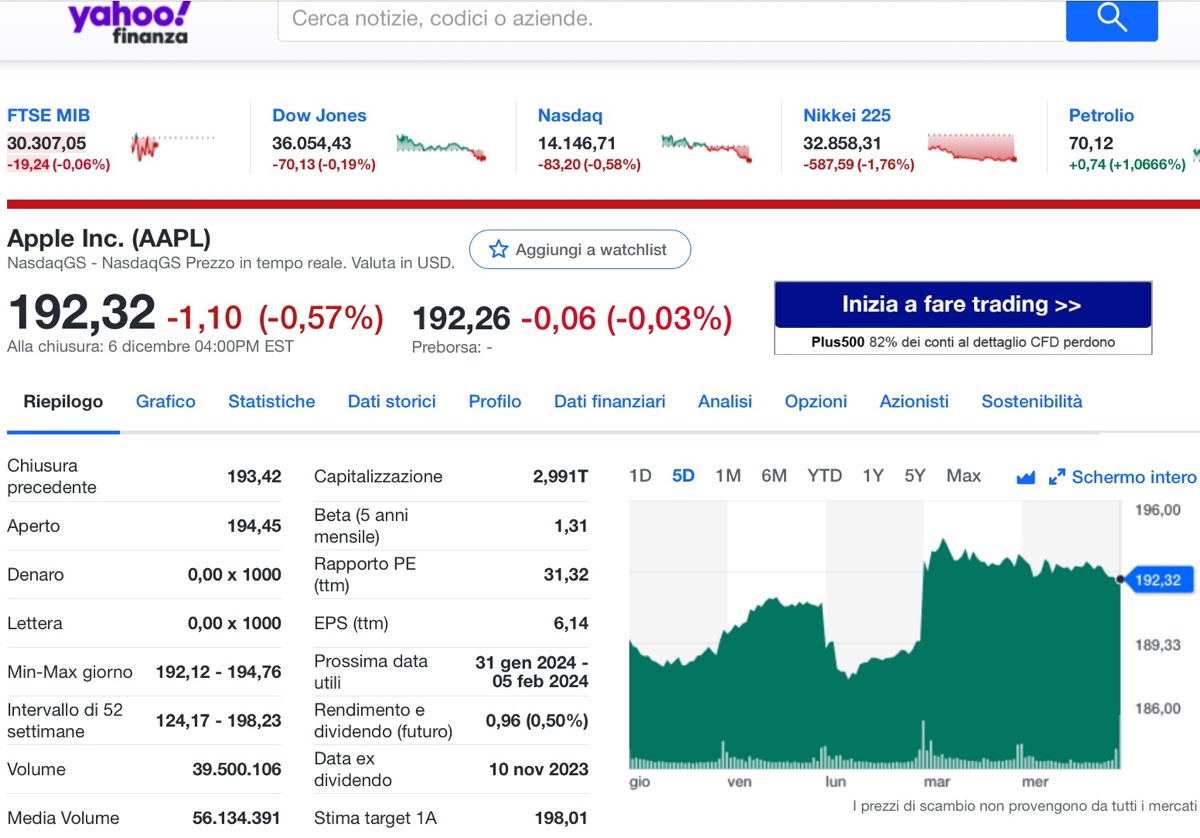Switch the chart type with the area chart icon

coord(1025,478)
